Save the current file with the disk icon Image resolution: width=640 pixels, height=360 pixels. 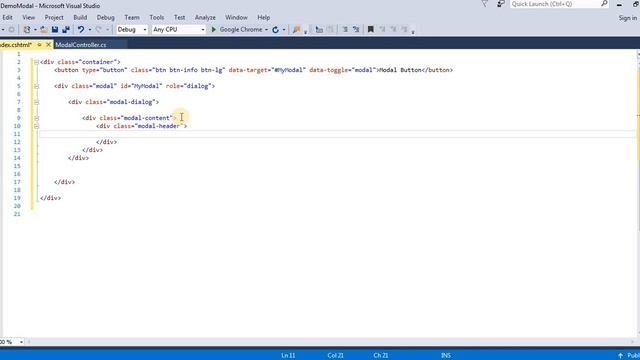click(55, 29)
